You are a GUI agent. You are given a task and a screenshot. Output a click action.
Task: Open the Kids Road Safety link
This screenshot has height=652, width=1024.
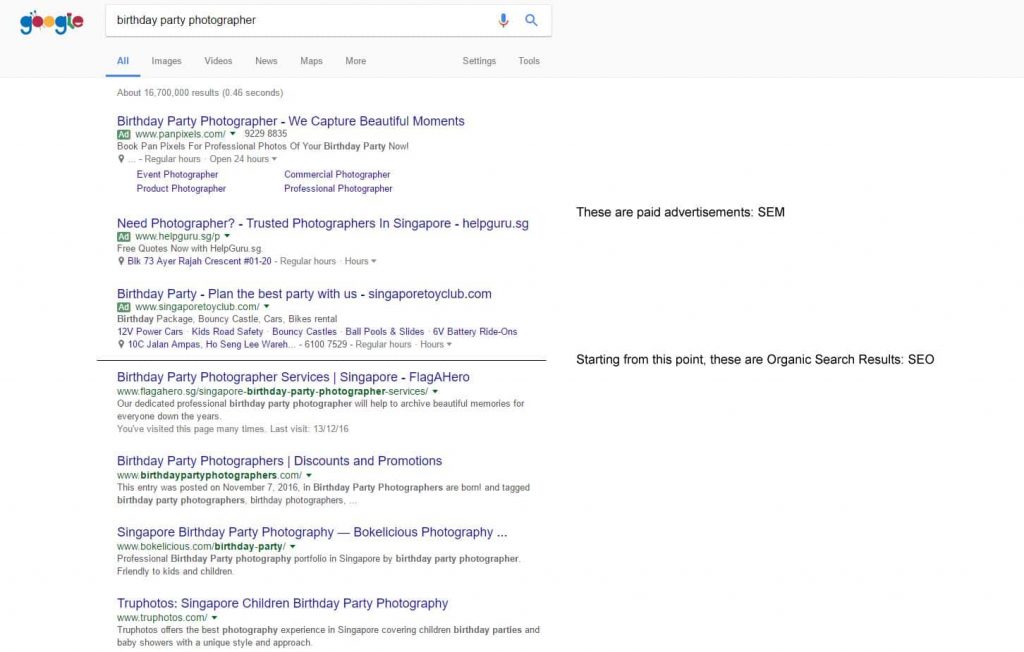227,332
